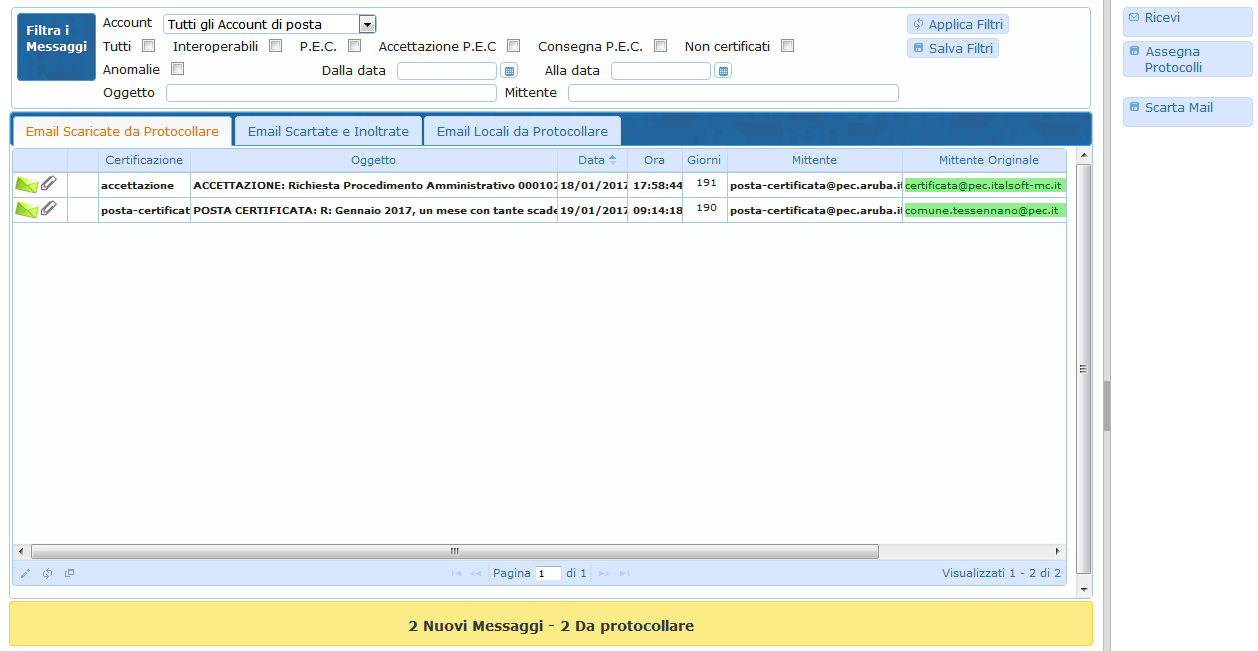
Task: Click the paperclip attachment icon of POSTA CERTIFICATA row
Action: (x=49, y=209)
